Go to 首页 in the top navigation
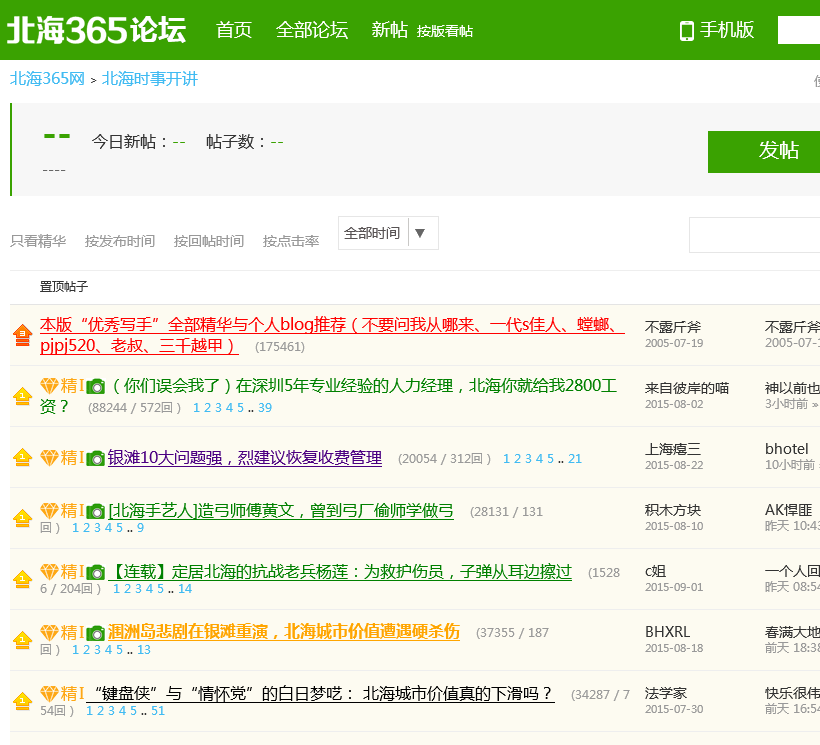Screen dimensions: 820x745 pyautogui.click(x=234, y=30)
